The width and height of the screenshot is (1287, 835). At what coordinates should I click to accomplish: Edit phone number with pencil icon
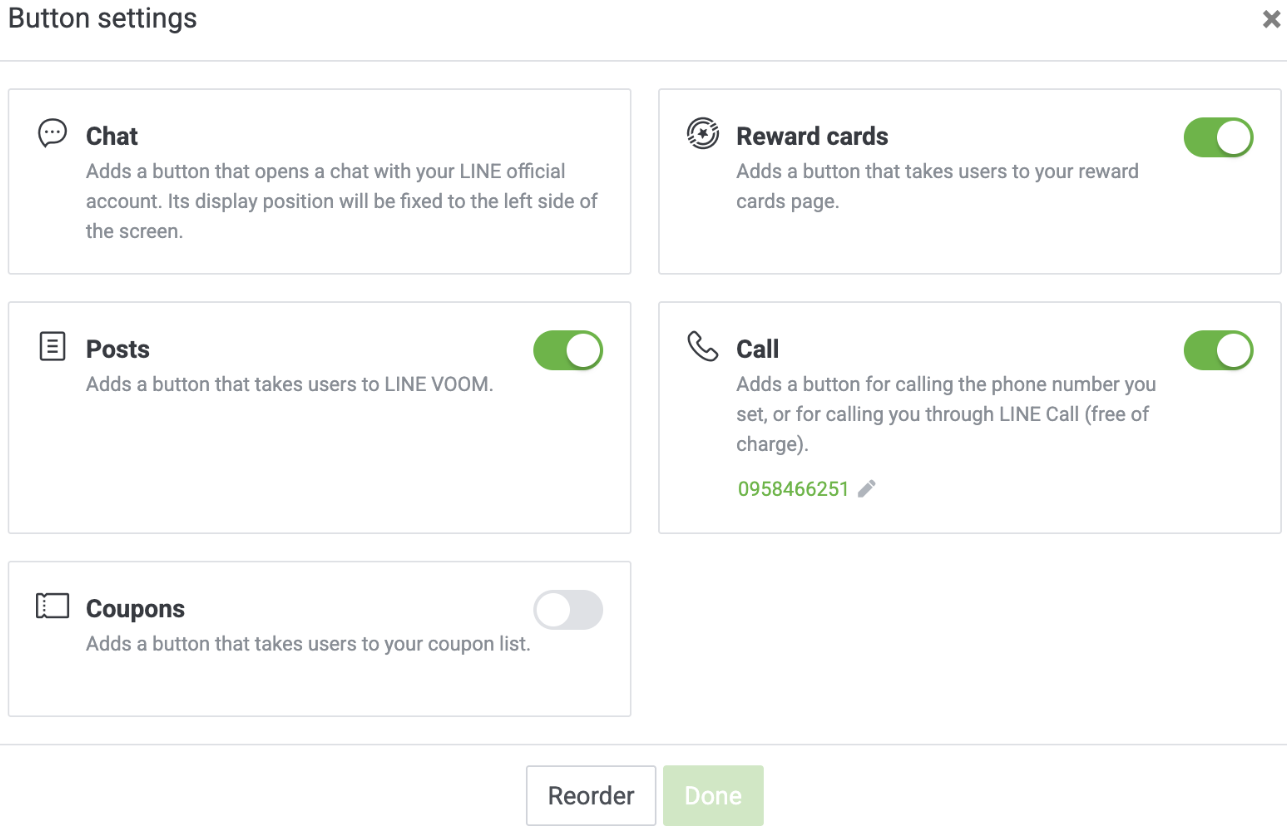(x=867, y=489)
